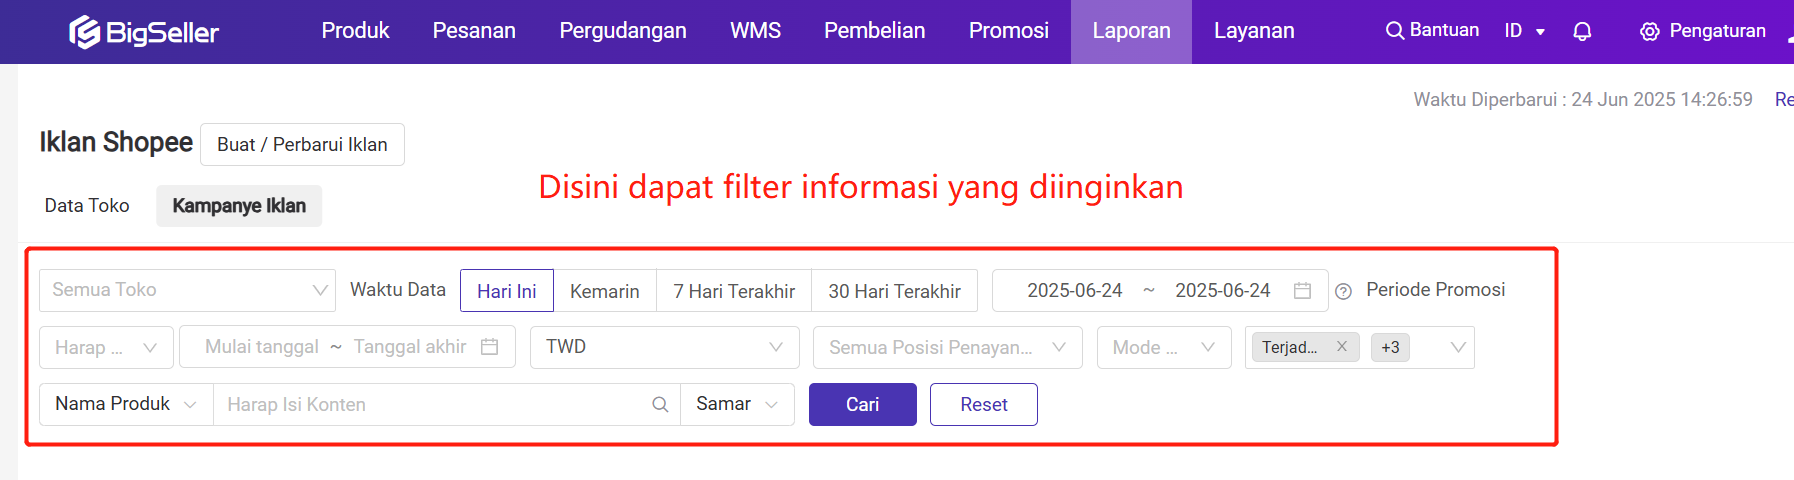Open the TWD currency dropdown
1794x480 pixels.
(665, 347)
